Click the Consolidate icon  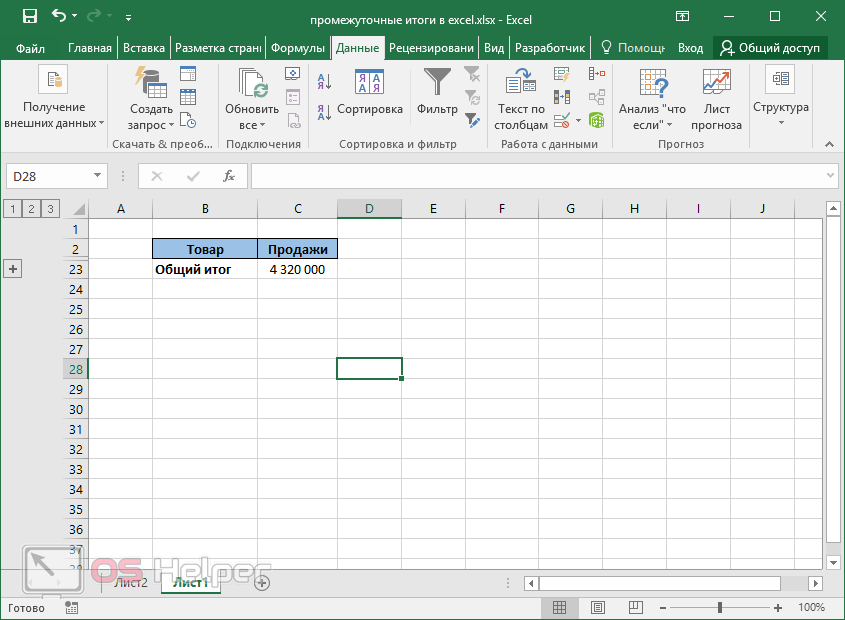coord(597,74)
